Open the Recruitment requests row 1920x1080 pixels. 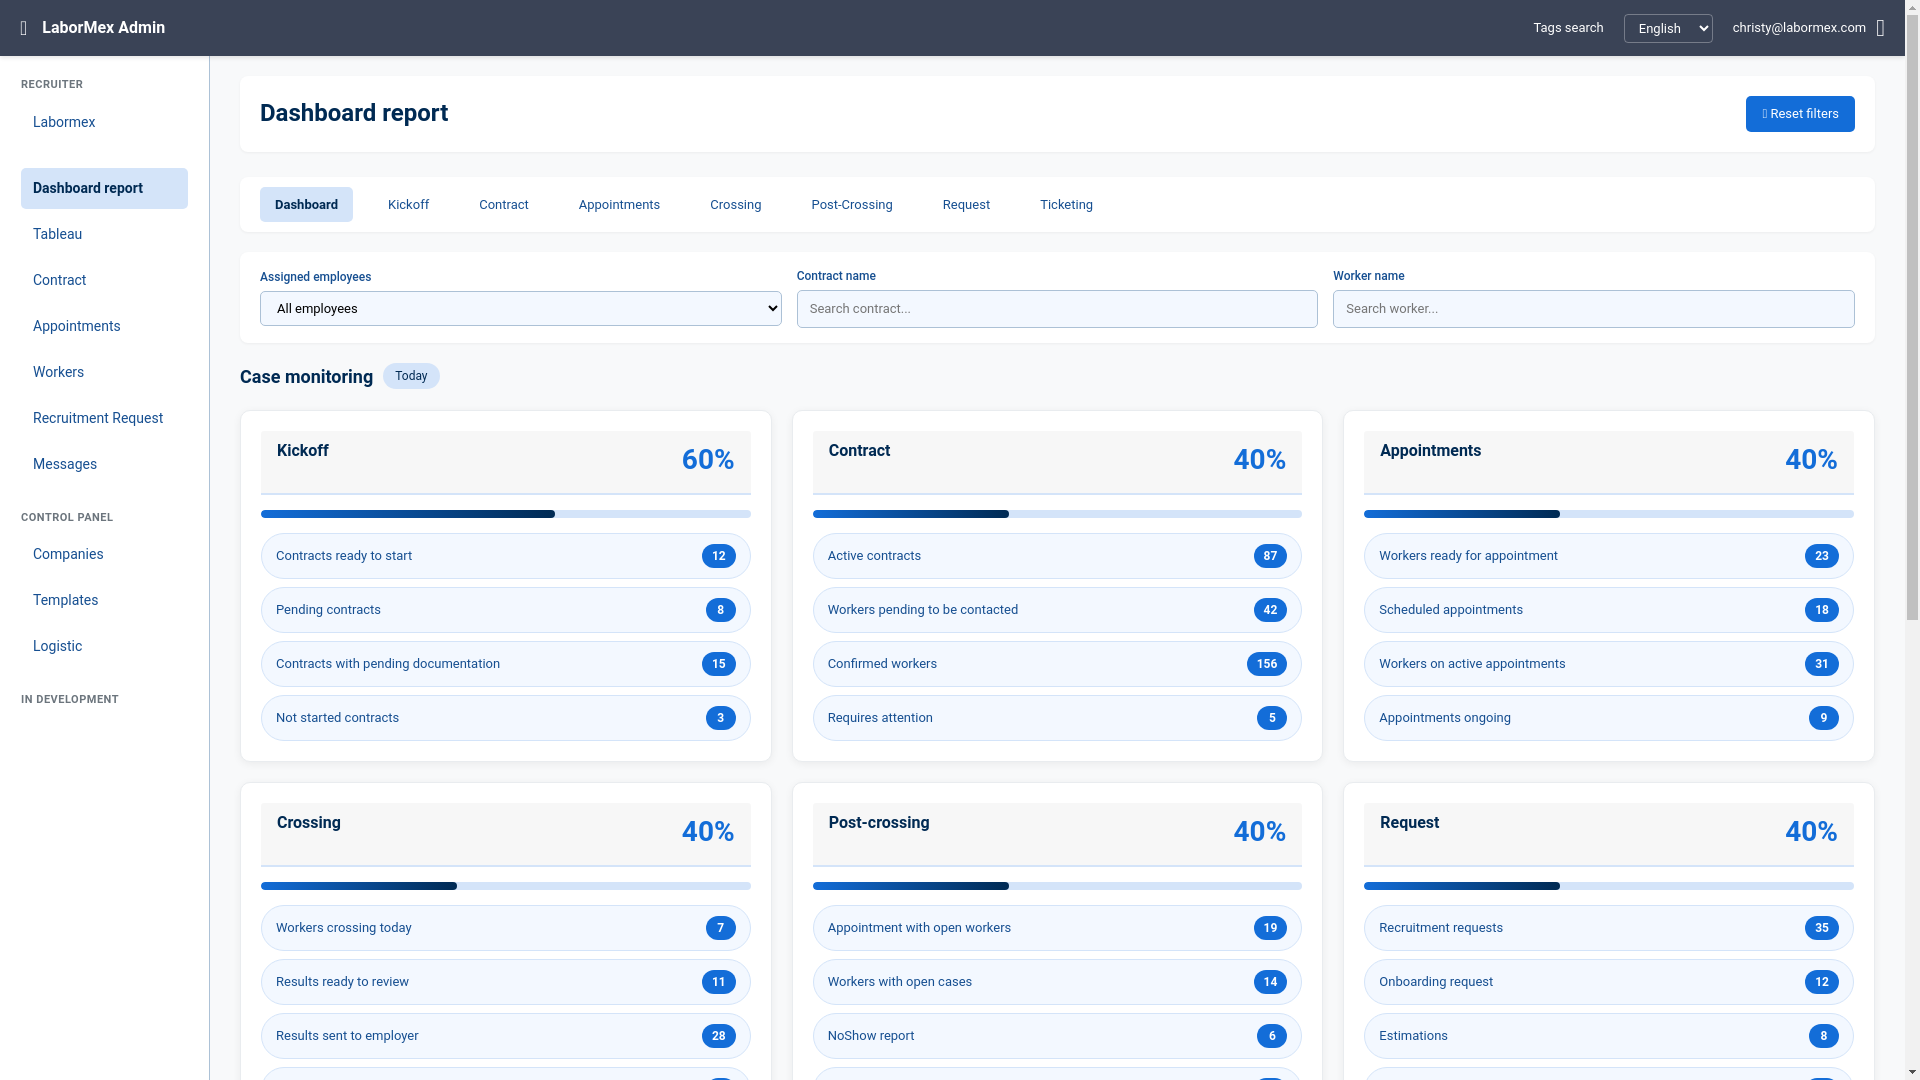tap(1608, 928)
